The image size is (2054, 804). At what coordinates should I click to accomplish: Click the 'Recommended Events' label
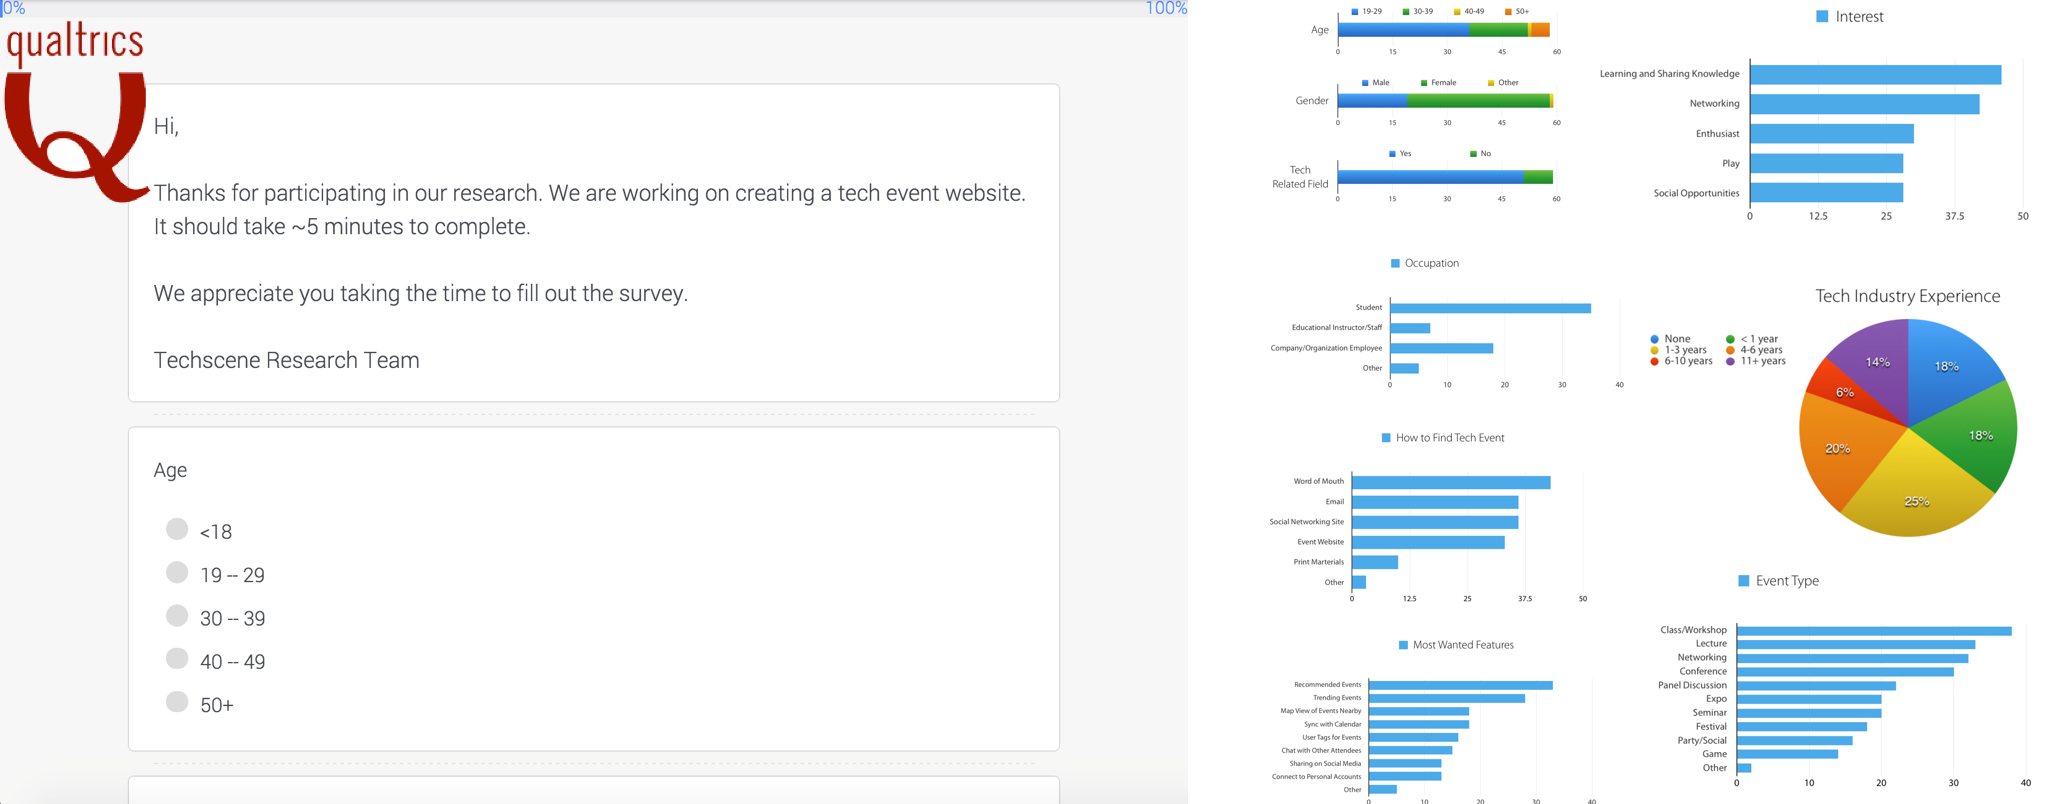(1328, 685)
